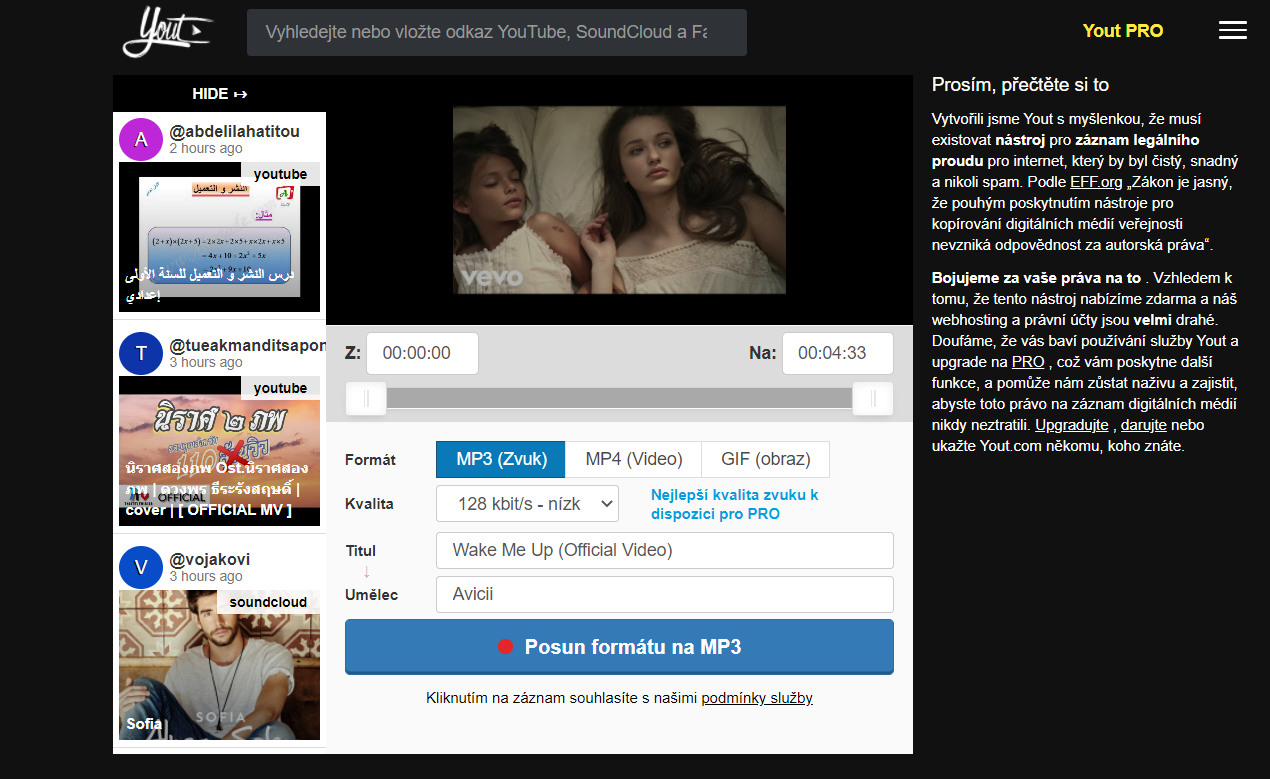
Task: Open the EFF.org link
Action: [1096, 182]
